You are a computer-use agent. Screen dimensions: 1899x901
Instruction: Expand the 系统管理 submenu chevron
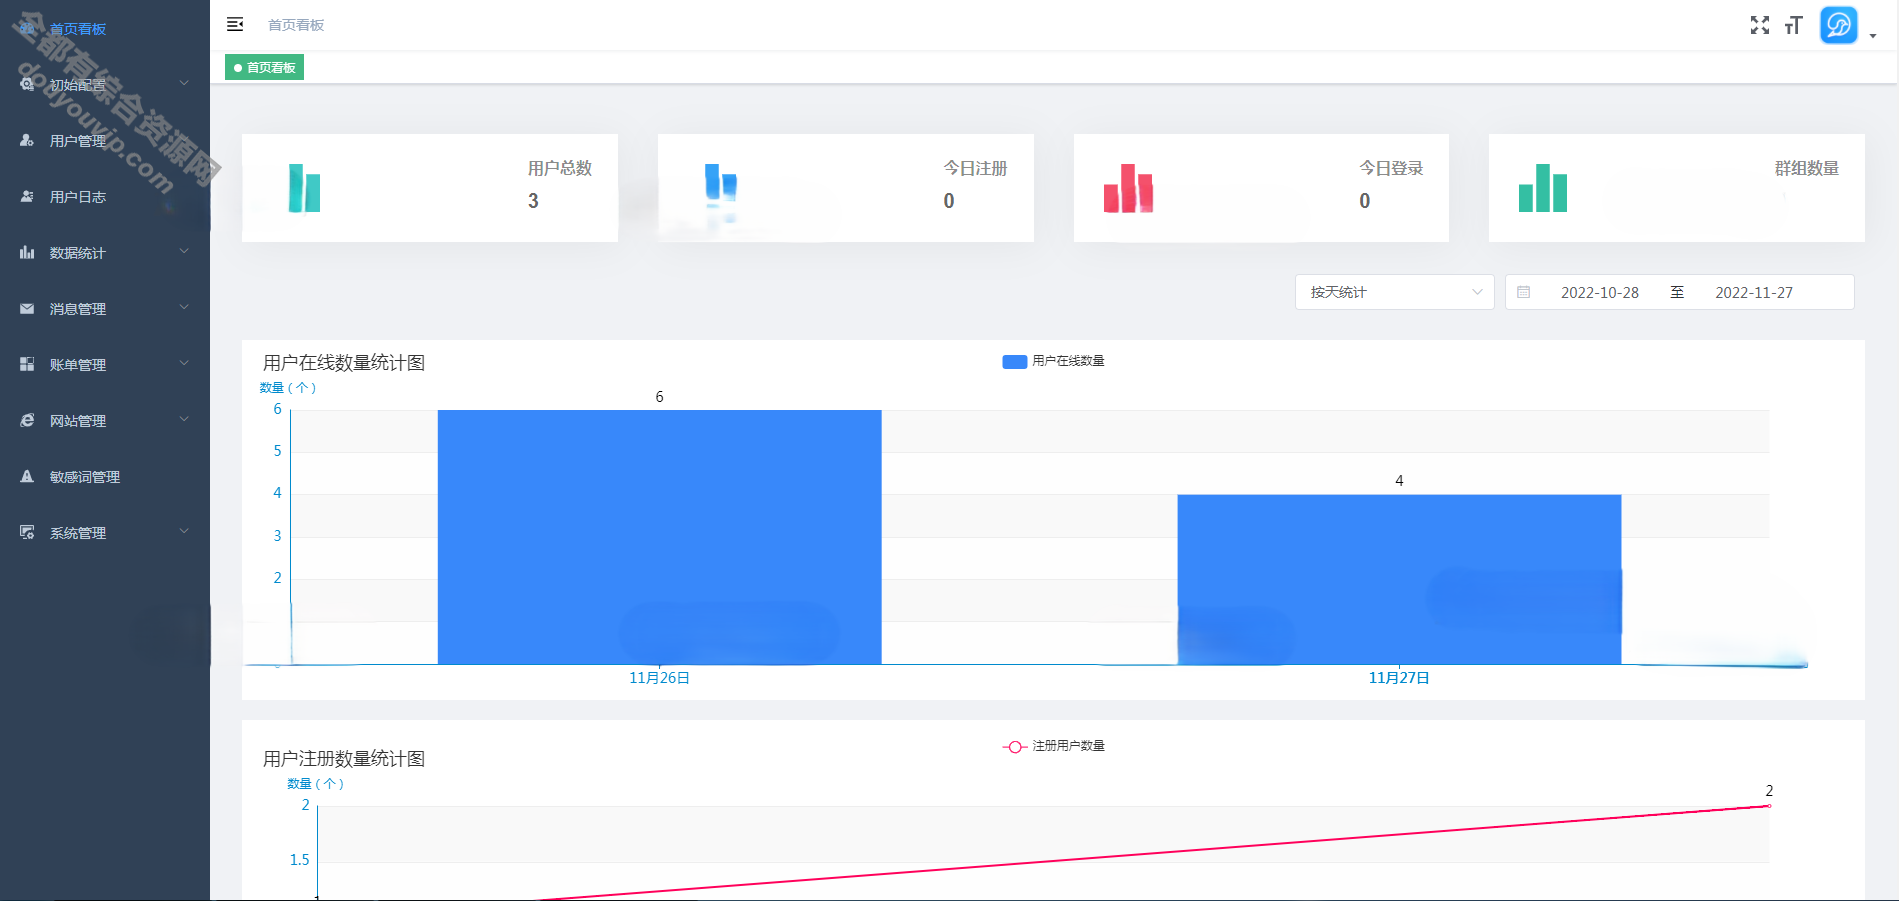click(184, 531)
